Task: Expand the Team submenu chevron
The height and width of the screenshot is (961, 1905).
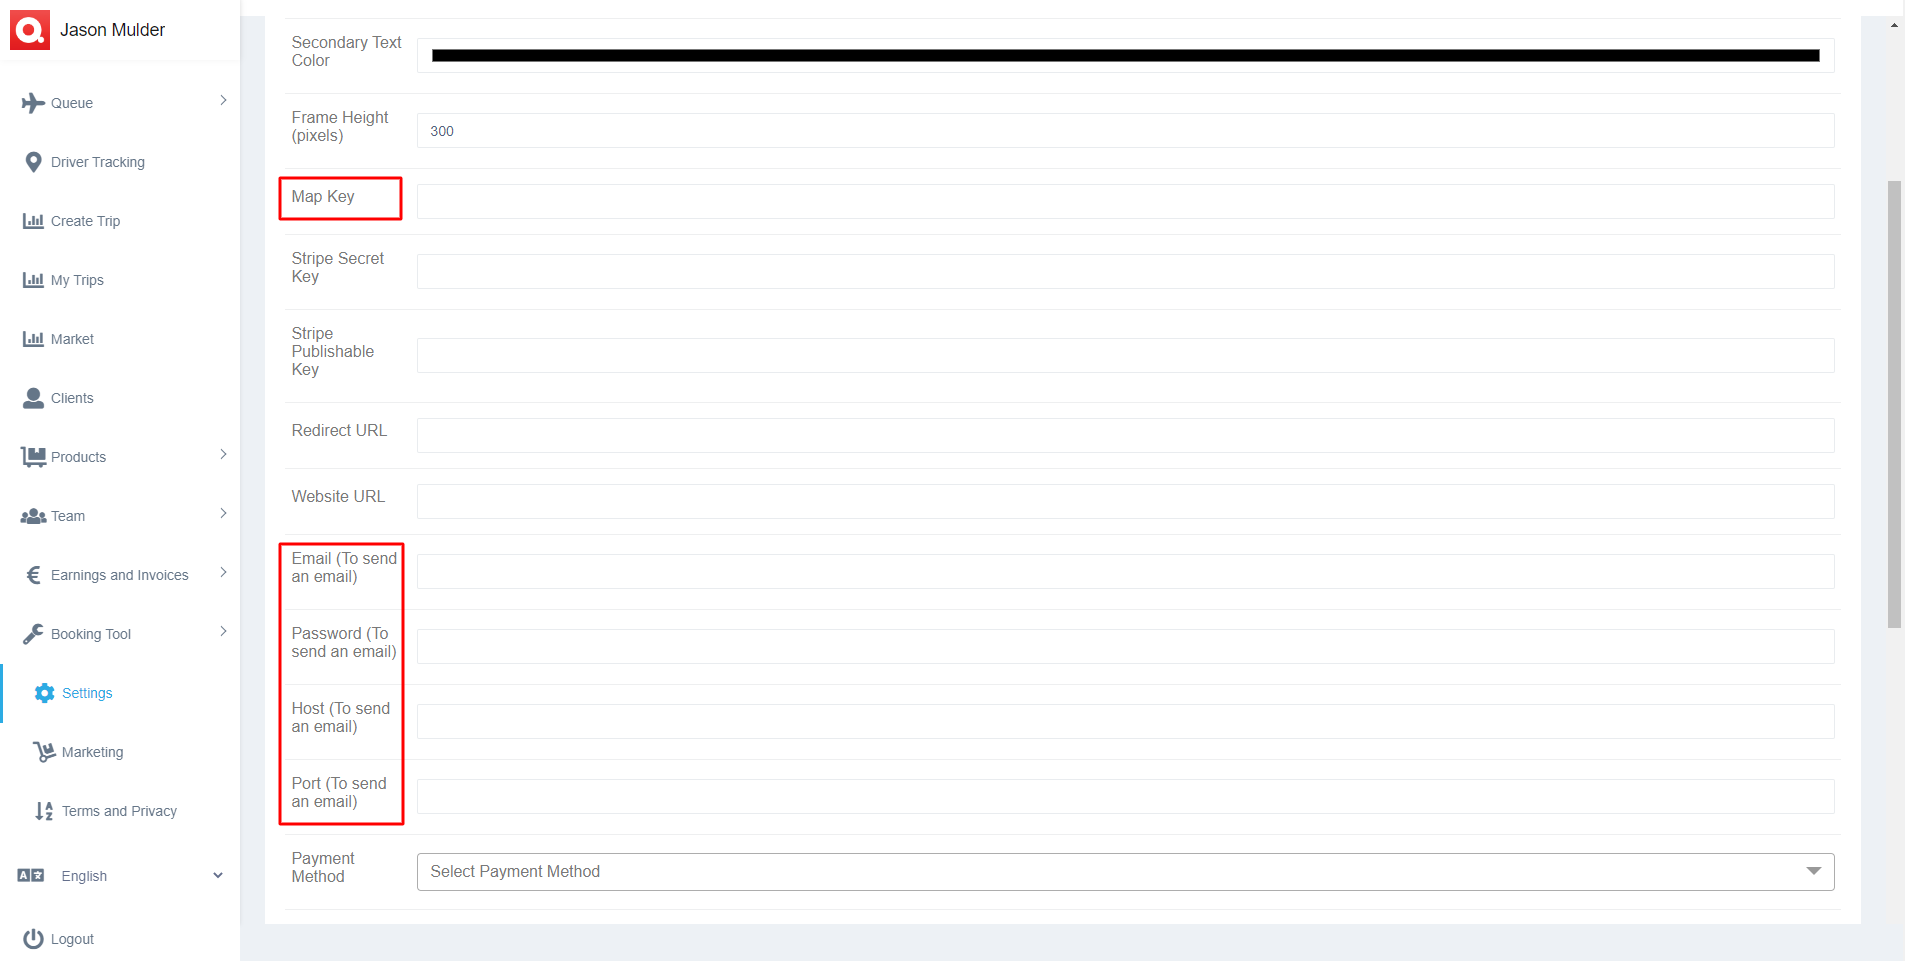Action: point(223,513)
